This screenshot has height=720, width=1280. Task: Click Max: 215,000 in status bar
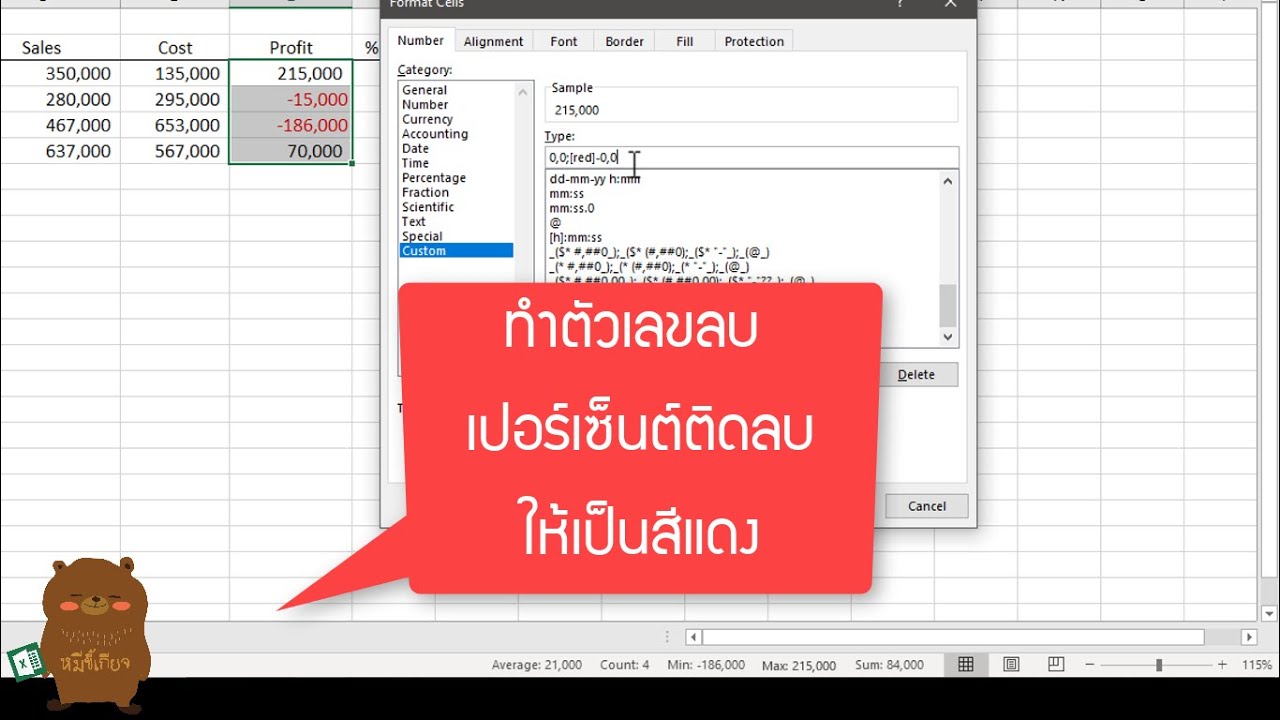pyautogui.click(x=798, y=665)
